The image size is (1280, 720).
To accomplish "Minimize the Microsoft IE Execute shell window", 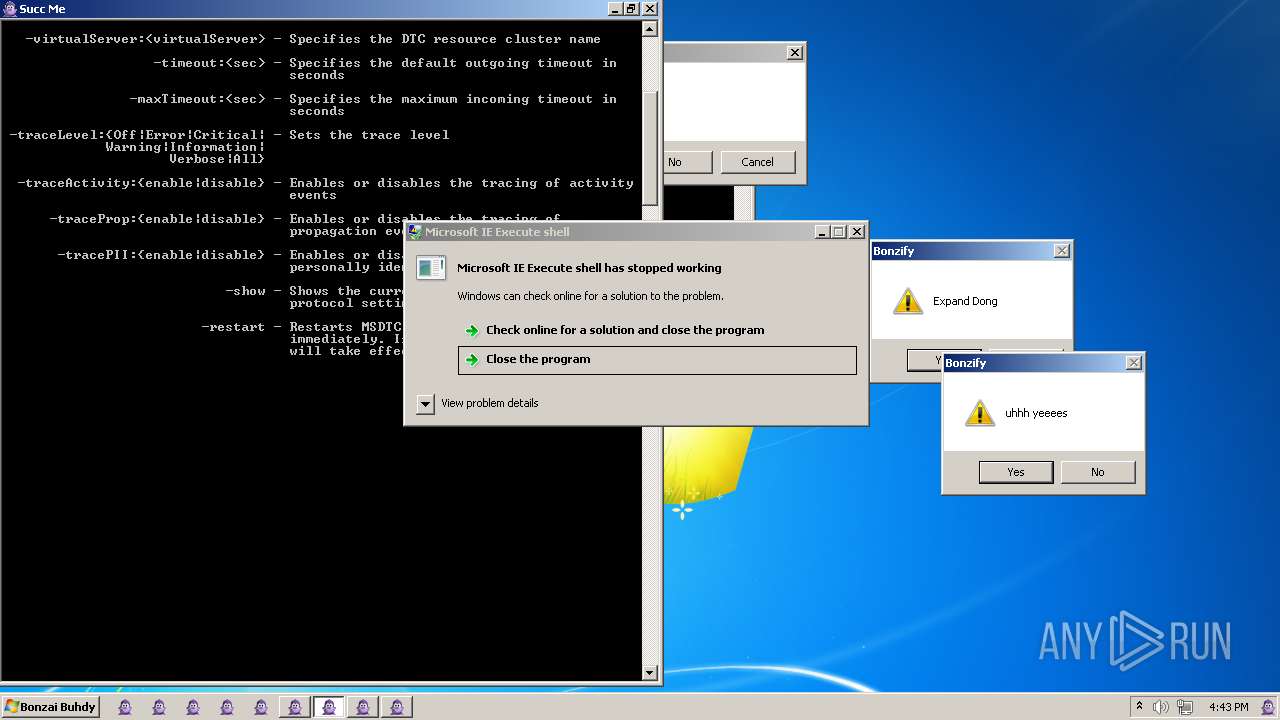I will 822,231.
